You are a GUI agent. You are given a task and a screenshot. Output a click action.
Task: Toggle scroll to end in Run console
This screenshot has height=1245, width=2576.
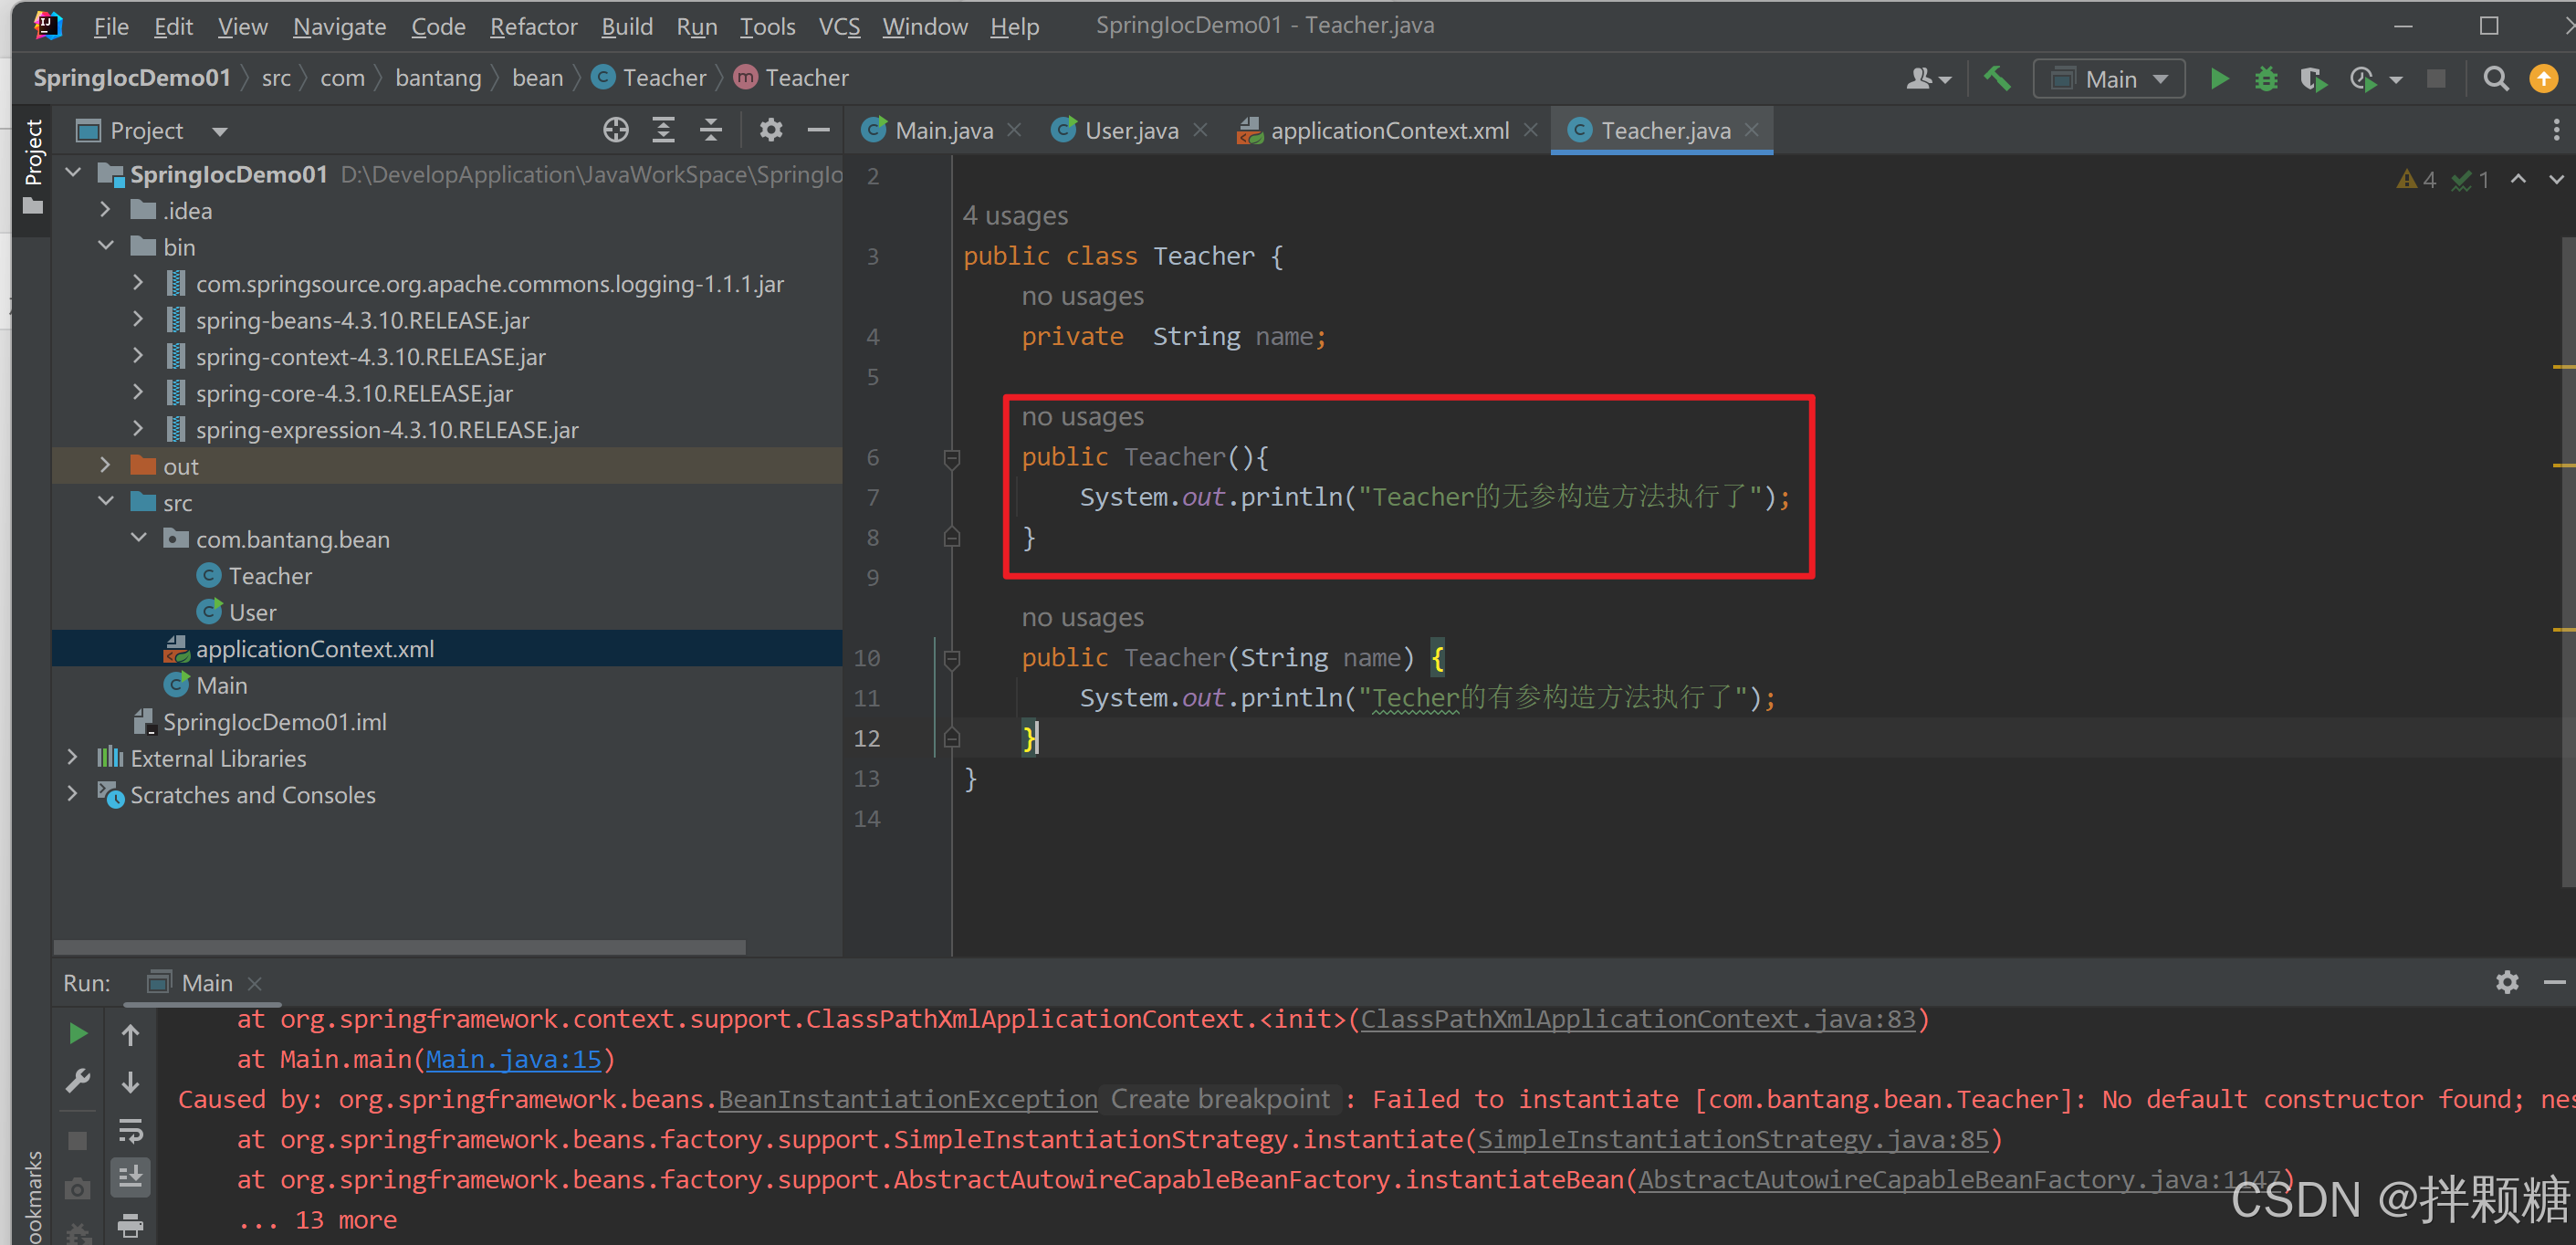coord(131,1178)
